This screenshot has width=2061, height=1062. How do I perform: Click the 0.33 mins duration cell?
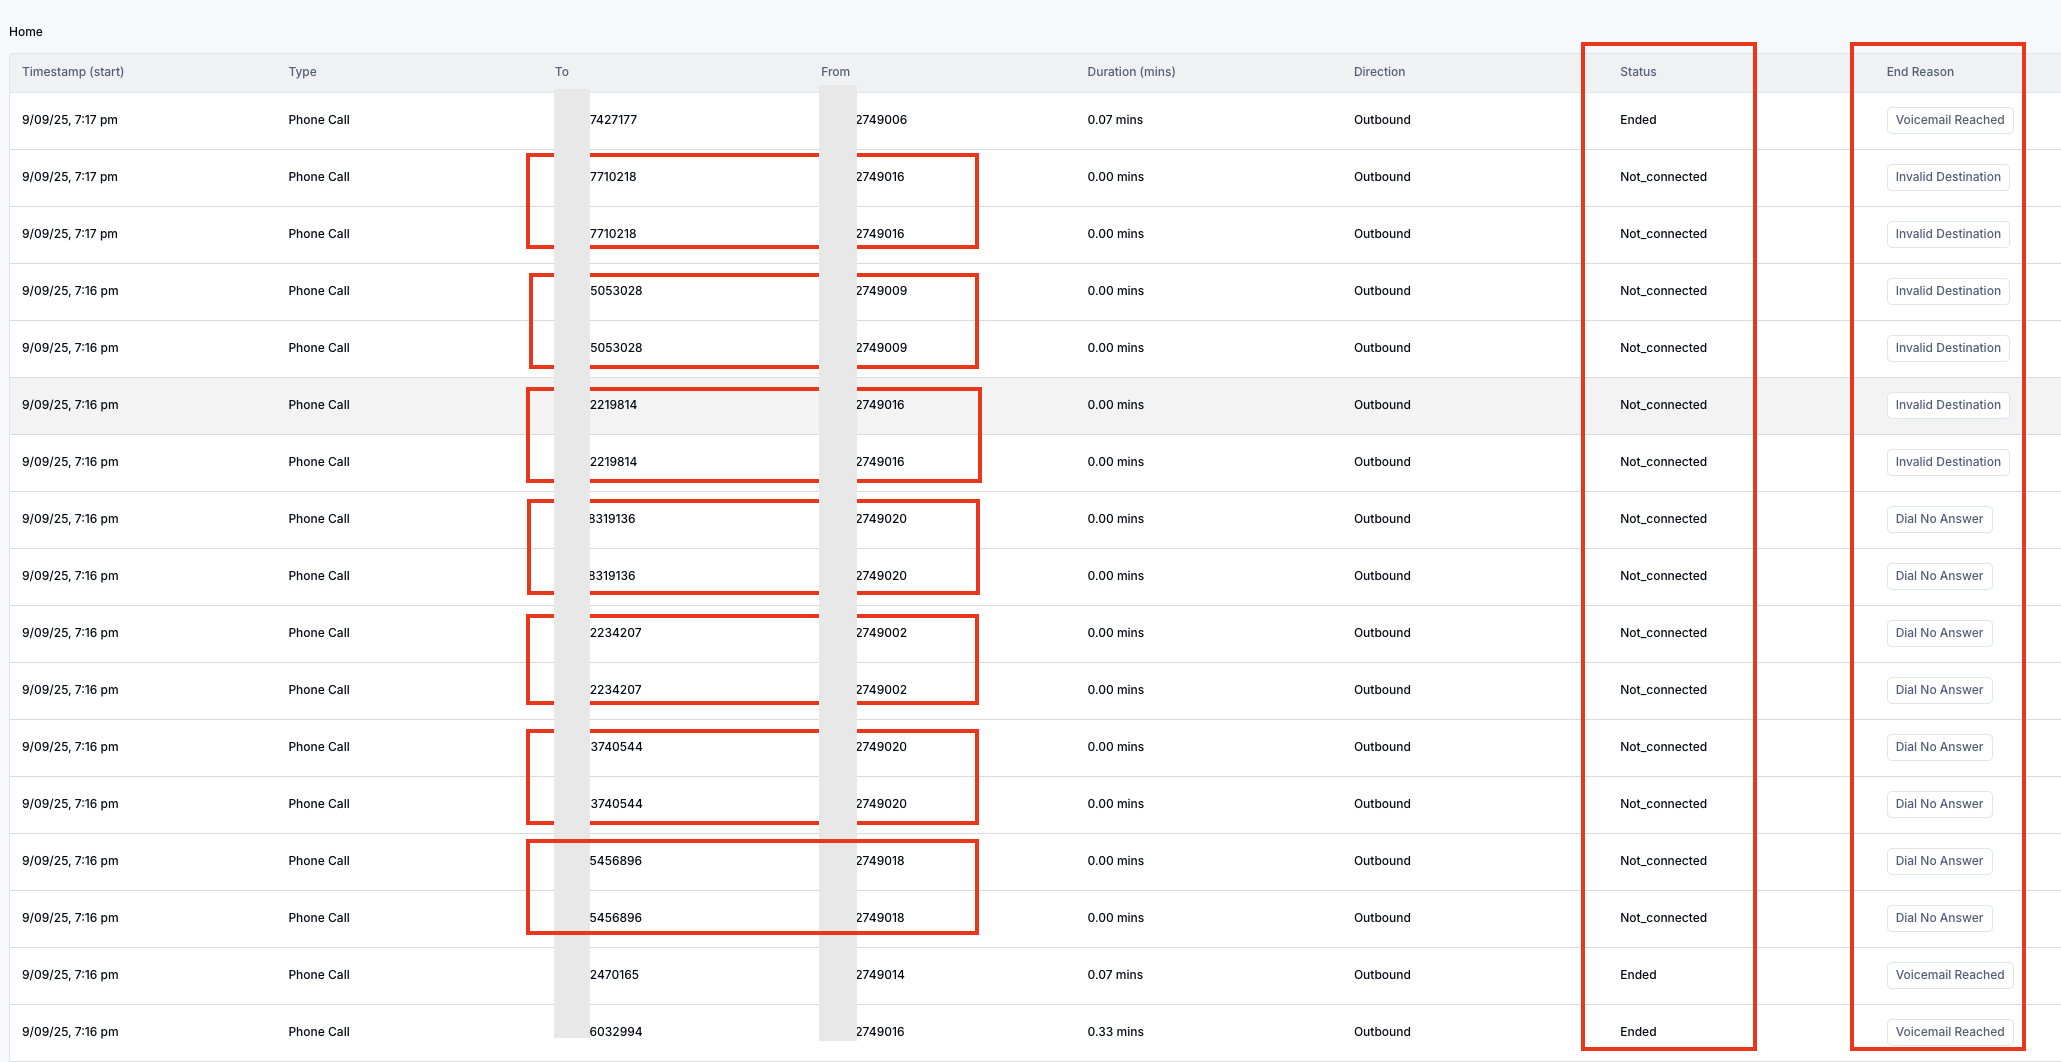coord(1115,1032)
